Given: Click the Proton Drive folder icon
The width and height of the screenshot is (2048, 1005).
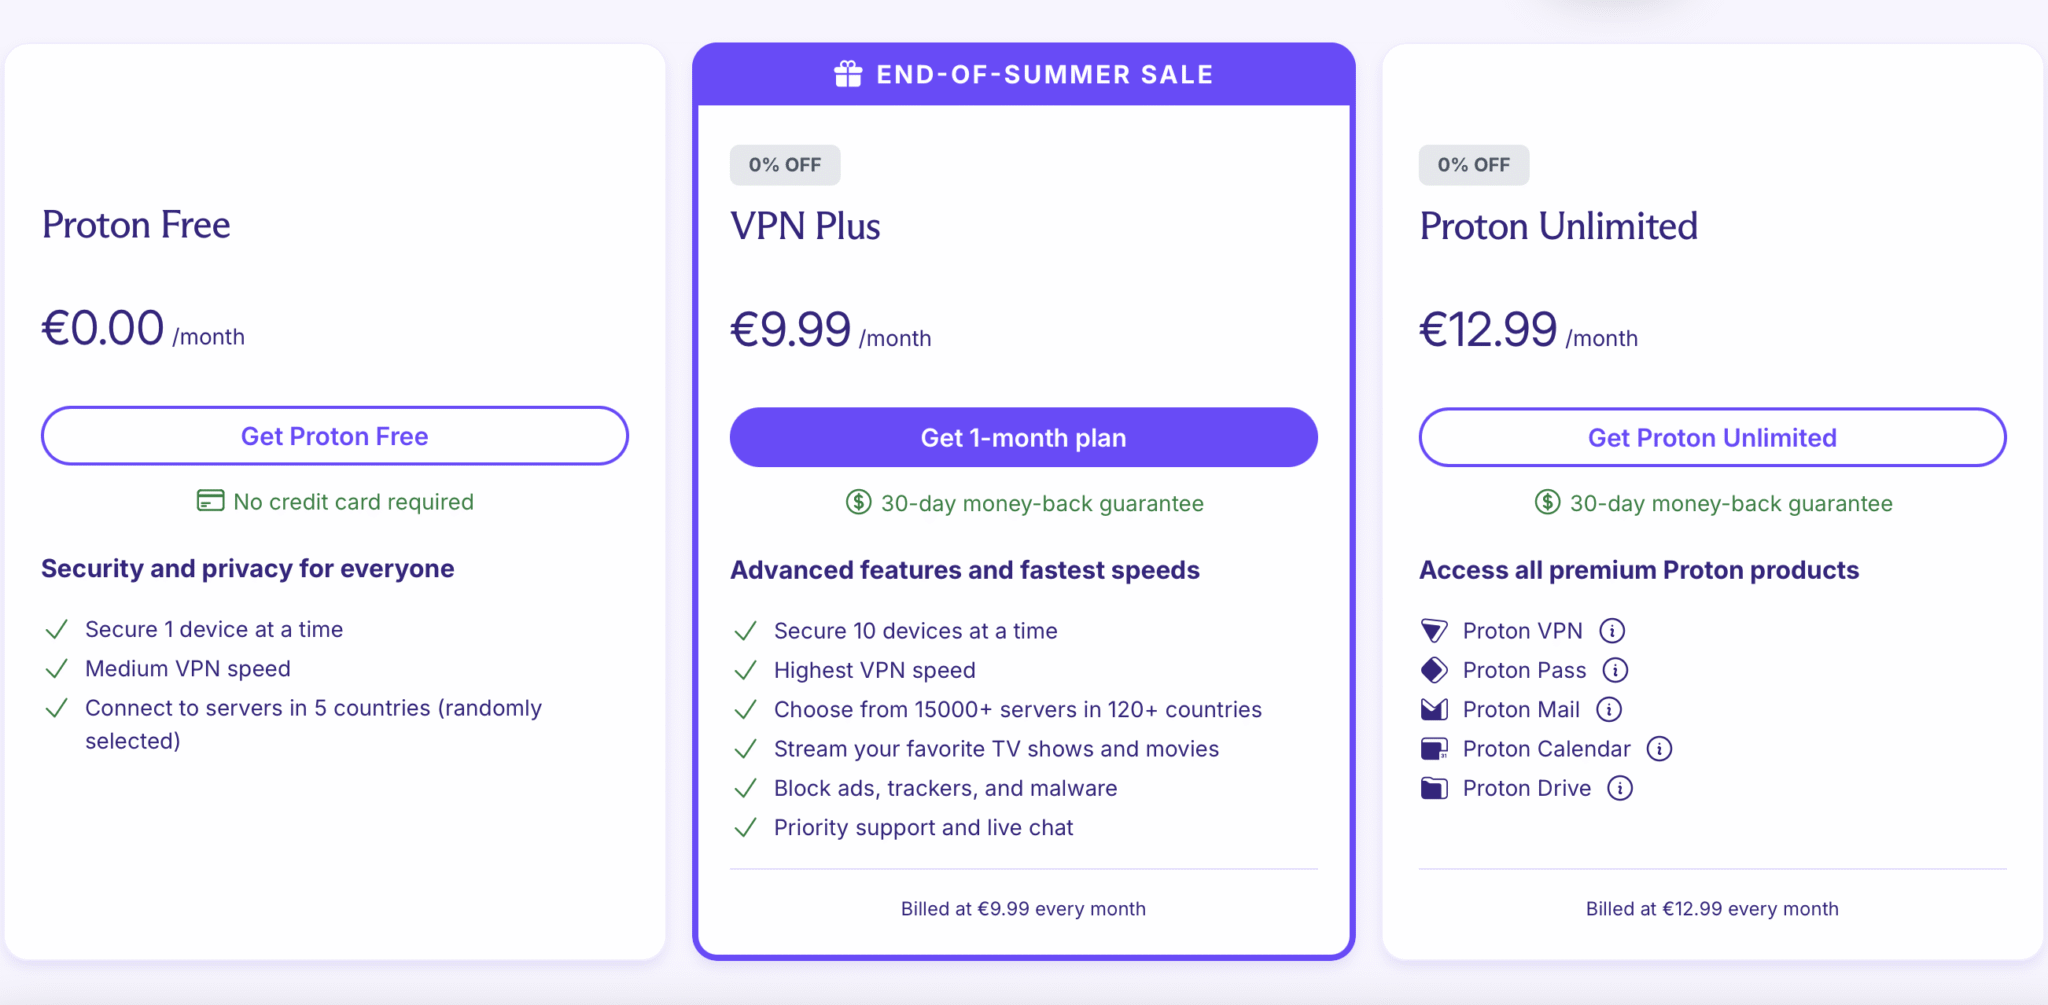Looking at the screenshot, I should coord(1434,788).
